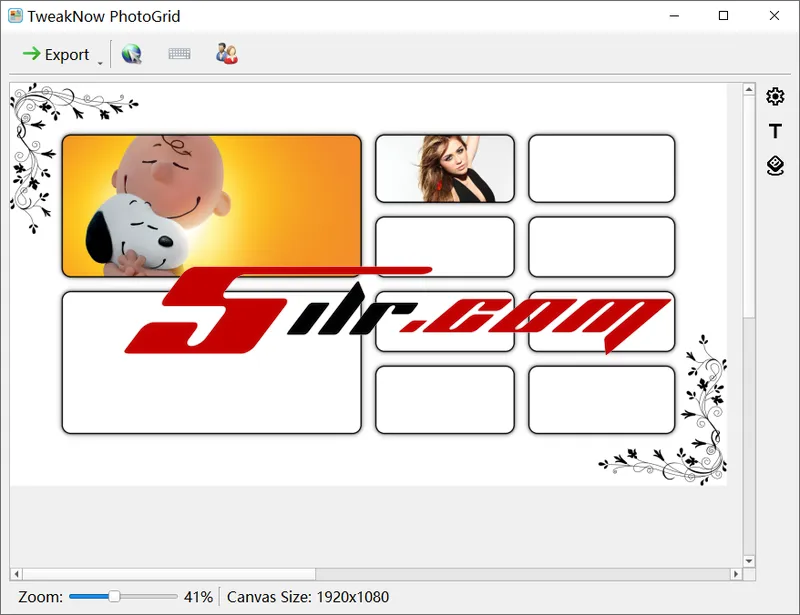Viewport: 800px width, 615px height.
Task: Click the Canvas Size: 1920x1080 text
Action: [308, 597]
